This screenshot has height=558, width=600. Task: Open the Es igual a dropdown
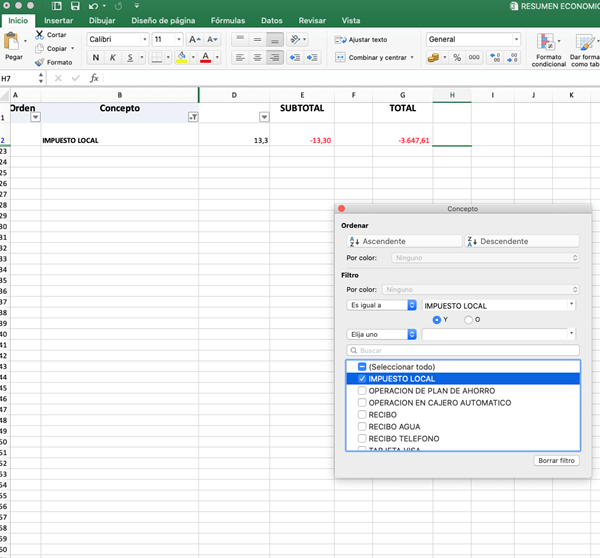tap(381, 305)
